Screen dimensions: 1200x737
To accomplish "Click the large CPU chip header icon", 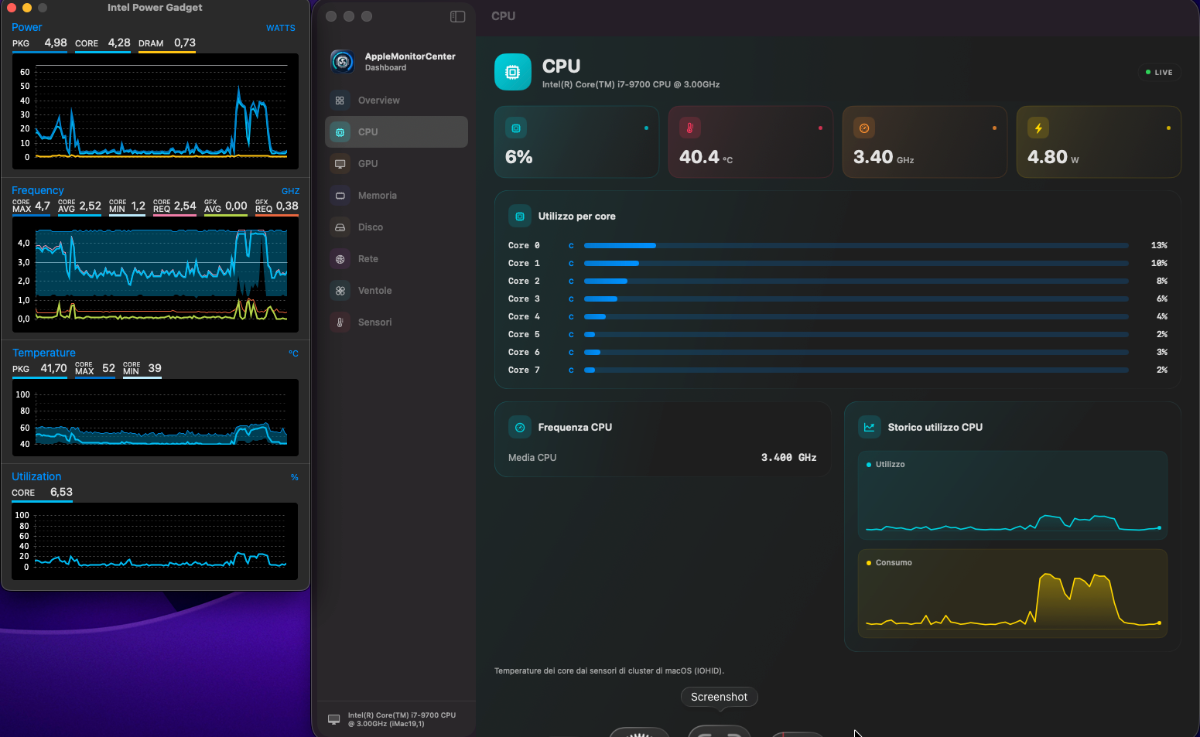I will [513, 72].
